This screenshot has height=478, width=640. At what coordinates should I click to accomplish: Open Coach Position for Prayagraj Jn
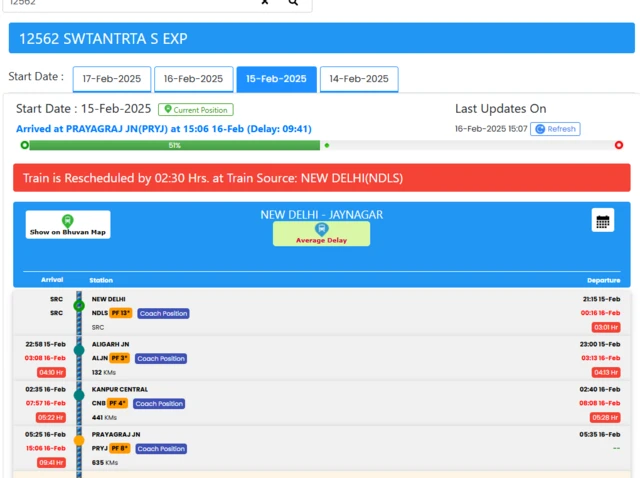click(162, 448)
